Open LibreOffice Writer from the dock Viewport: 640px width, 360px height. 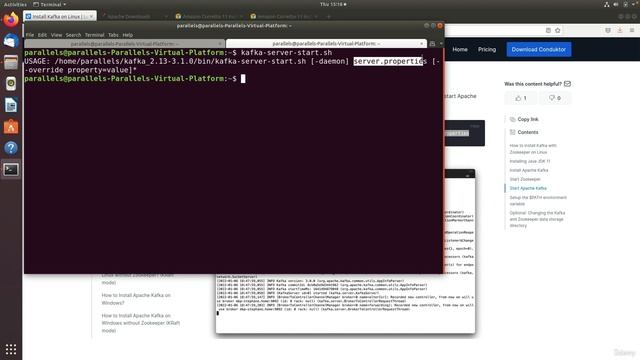click(x=11, y=105)
